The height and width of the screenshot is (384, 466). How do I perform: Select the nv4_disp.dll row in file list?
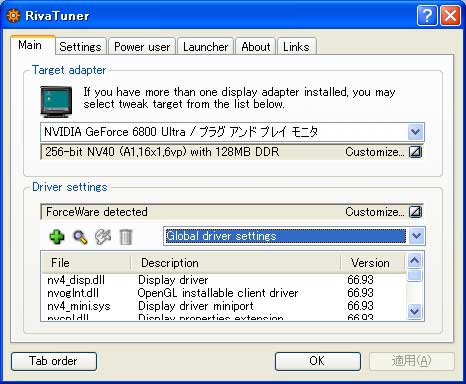coord(223,280)
